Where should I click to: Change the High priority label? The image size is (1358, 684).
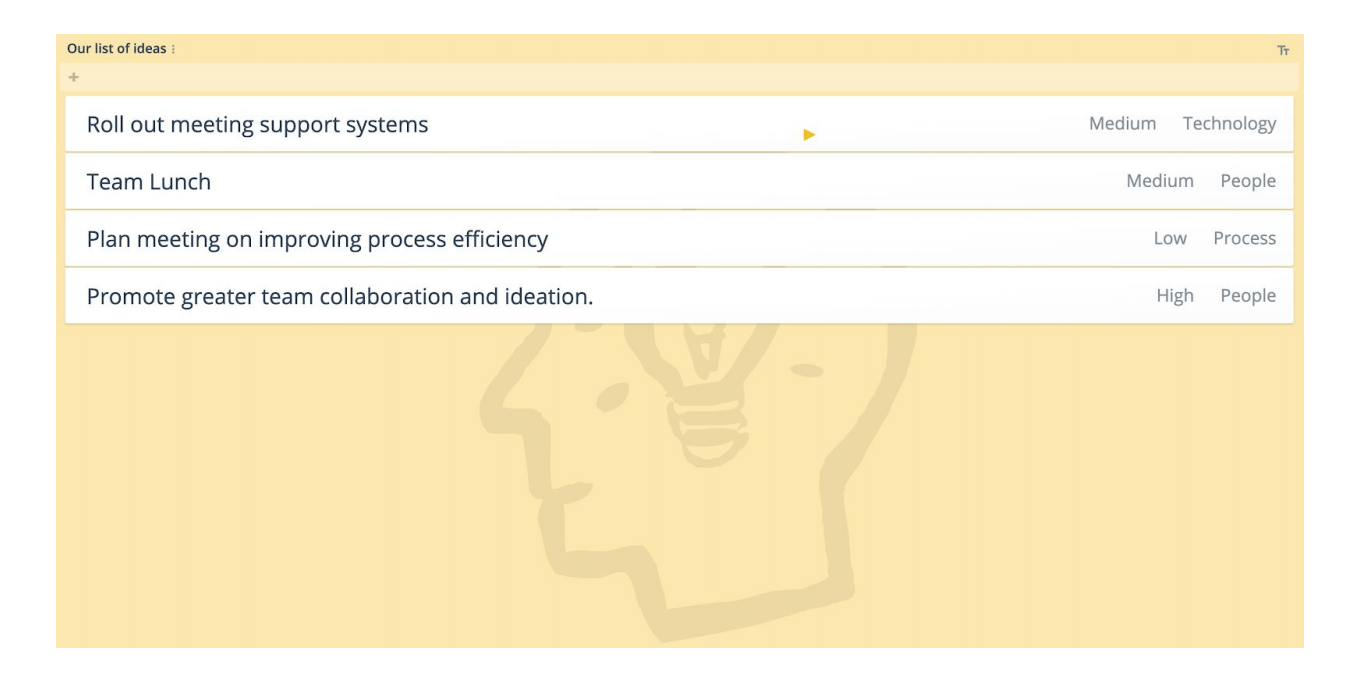pos(1175,296)
